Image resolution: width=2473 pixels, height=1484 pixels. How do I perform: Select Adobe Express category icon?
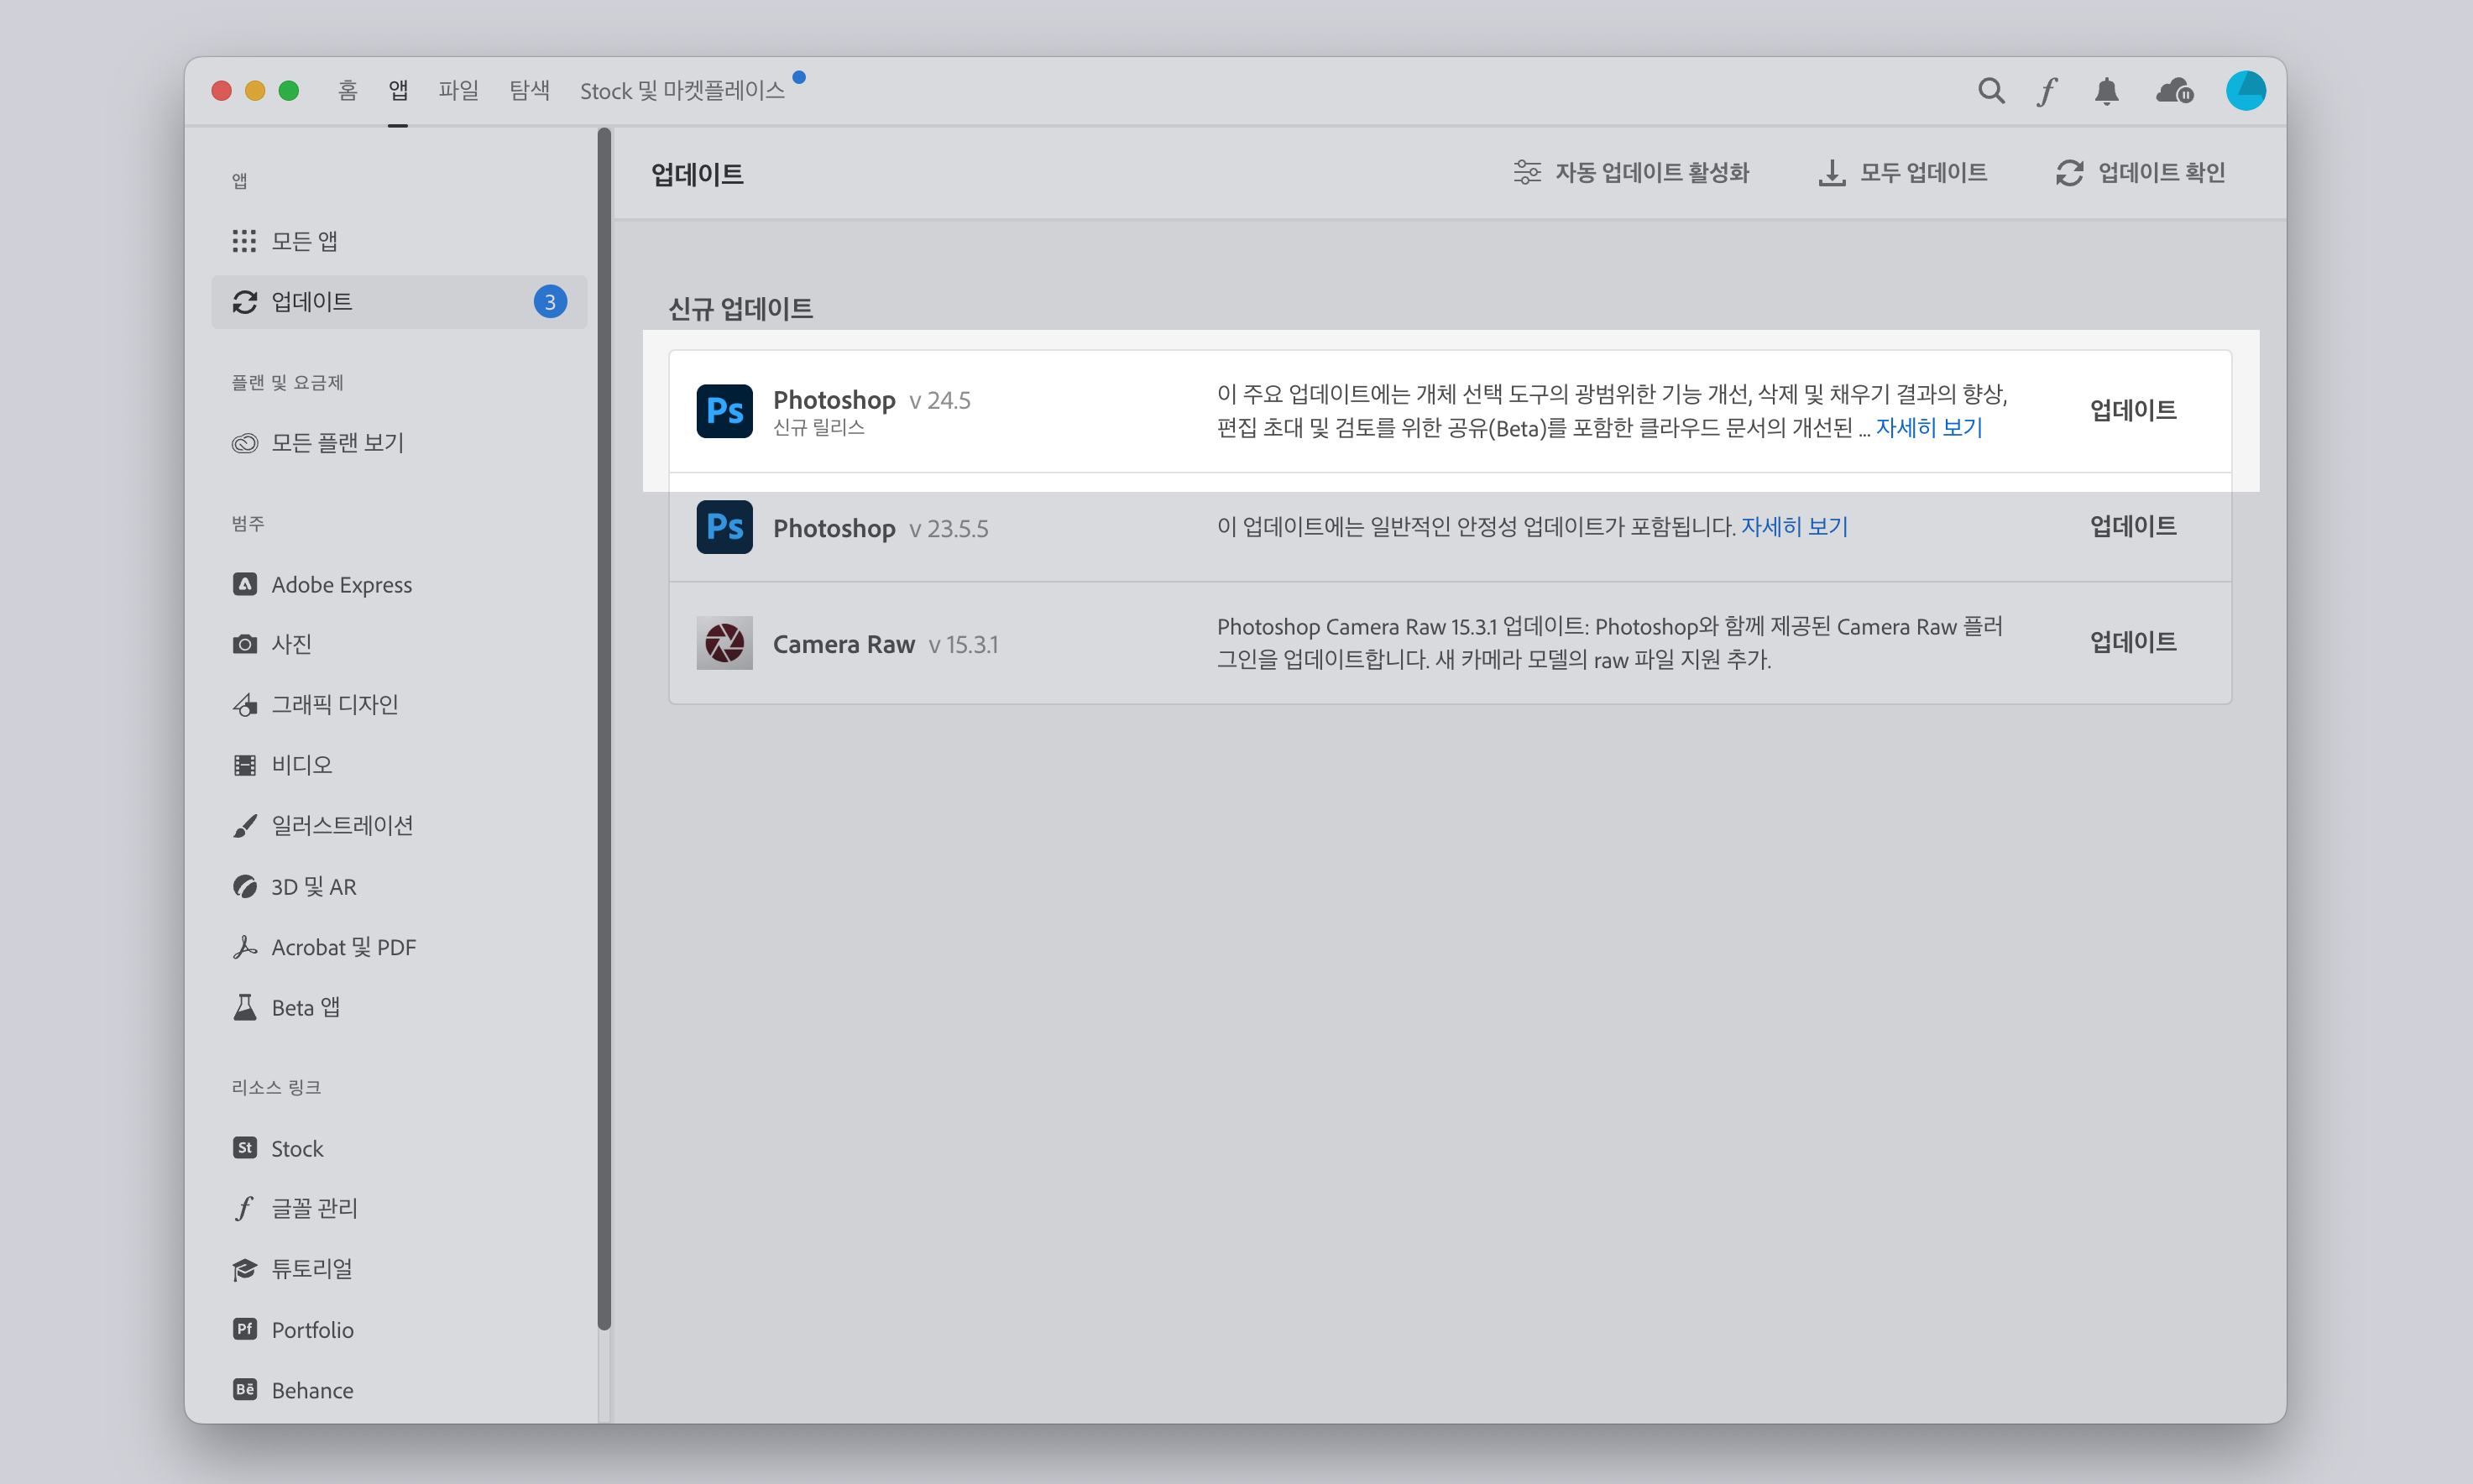pyautogui.click(x=244, y=584)
